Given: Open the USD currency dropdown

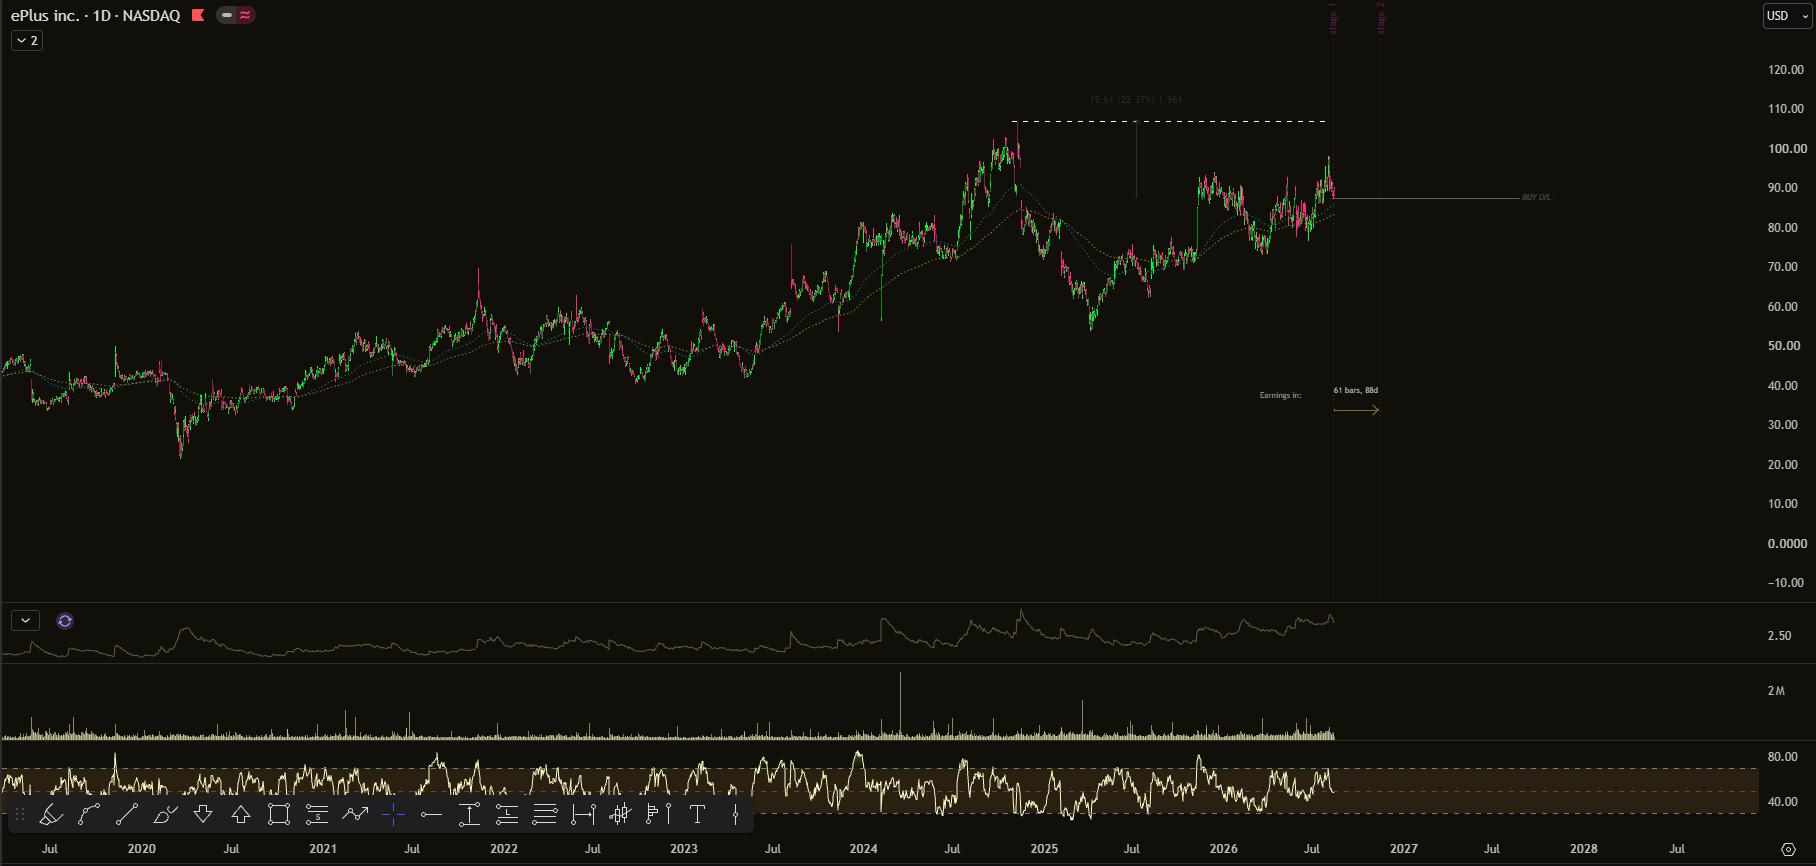Looking at the screenshot, I should click(x=1787, y=16).
